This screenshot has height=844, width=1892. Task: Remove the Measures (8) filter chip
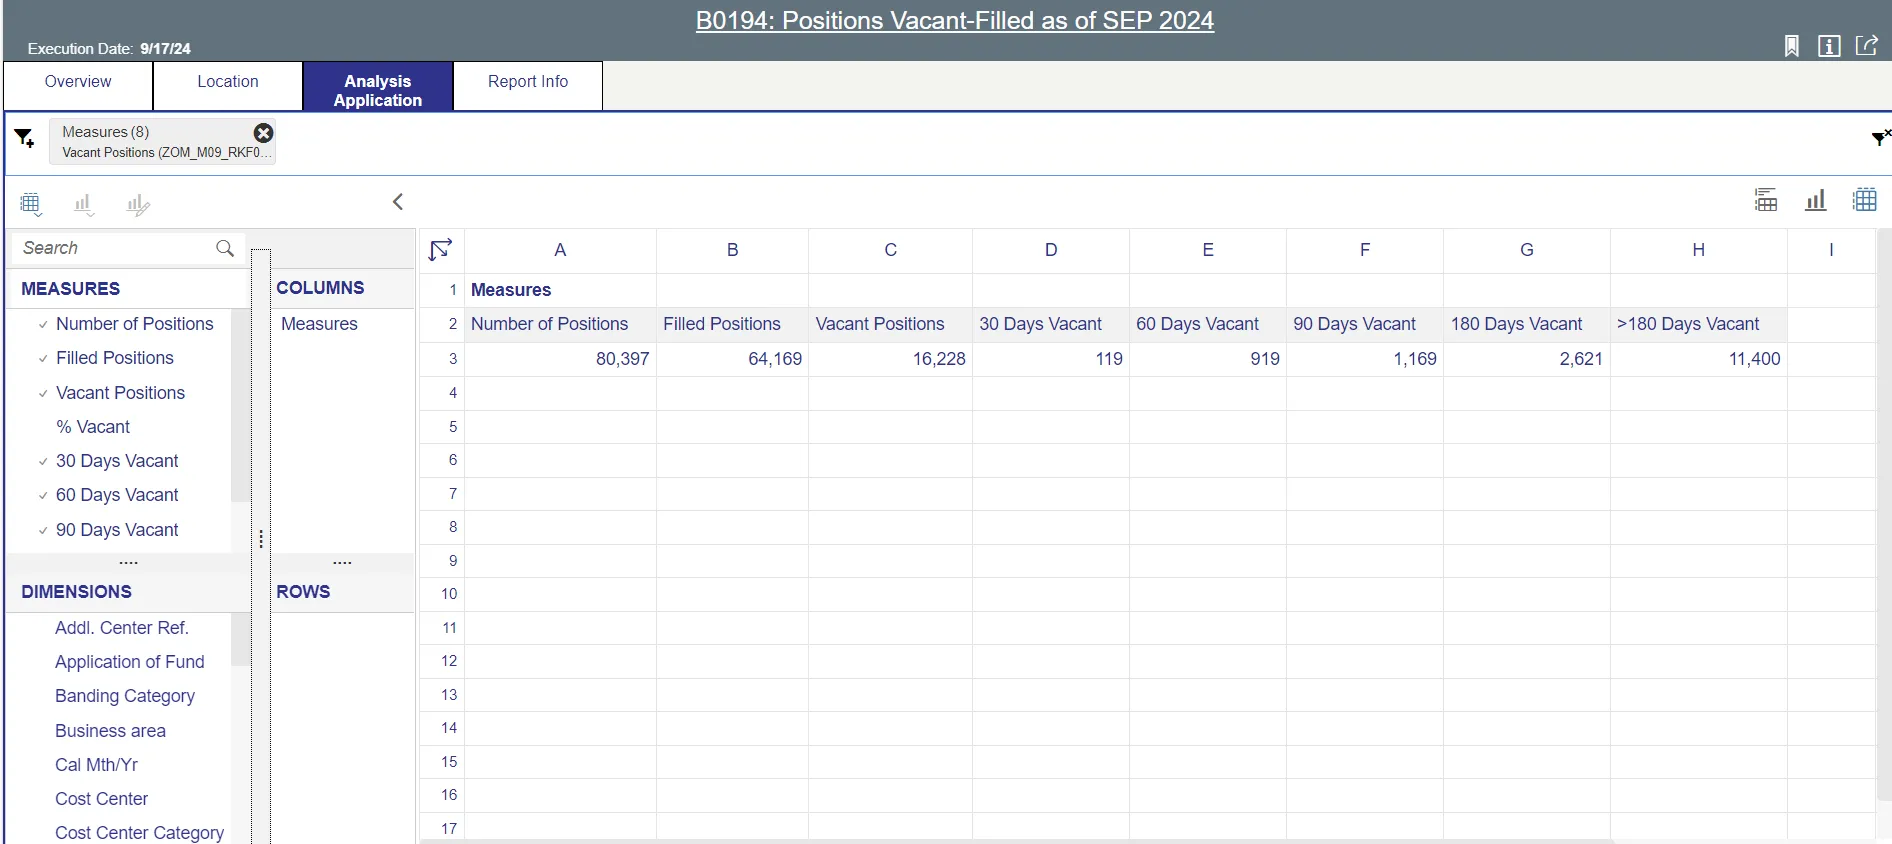263,133
